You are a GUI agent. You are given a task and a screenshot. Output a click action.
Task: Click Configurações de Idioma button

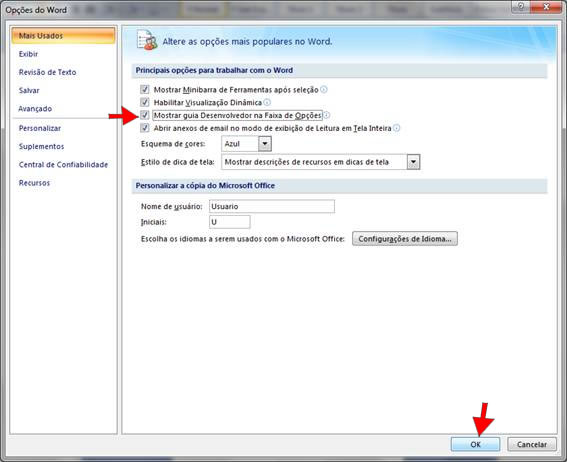405,239
